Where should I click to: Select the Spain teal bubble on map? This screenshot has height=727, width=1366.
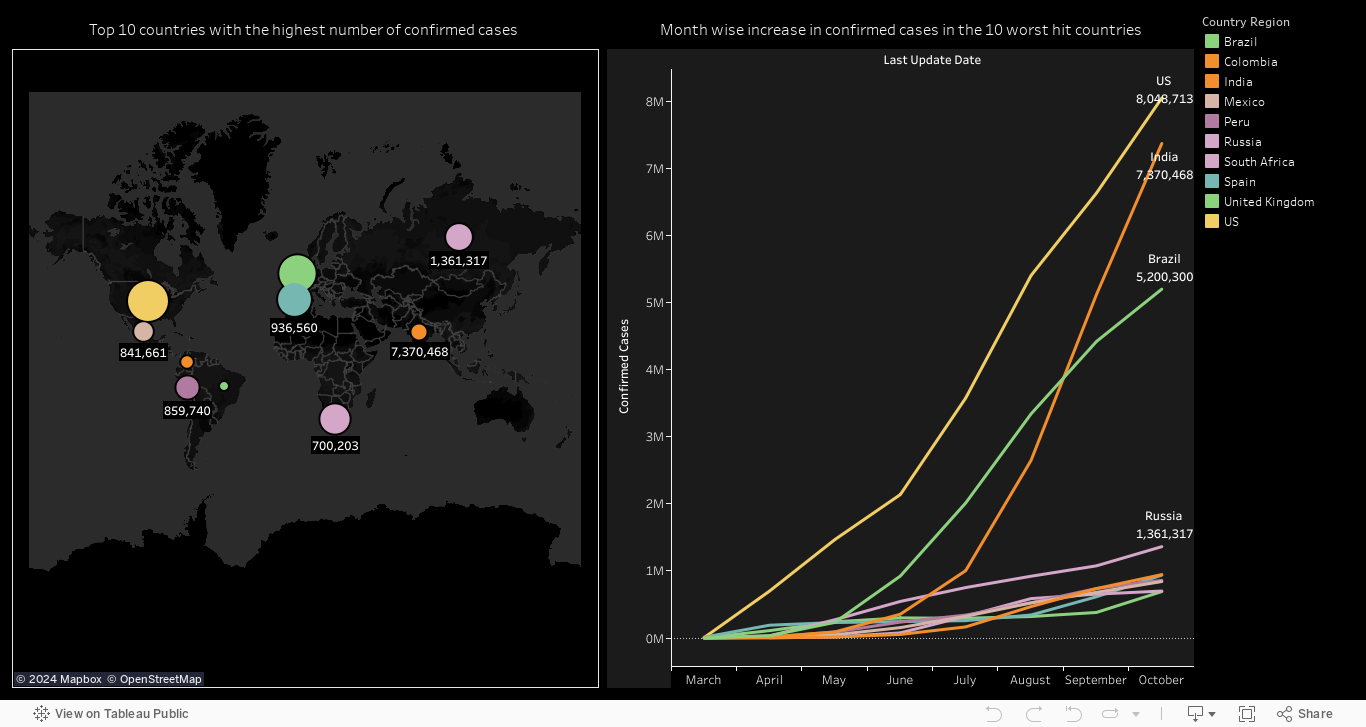[x=294, y=299]
